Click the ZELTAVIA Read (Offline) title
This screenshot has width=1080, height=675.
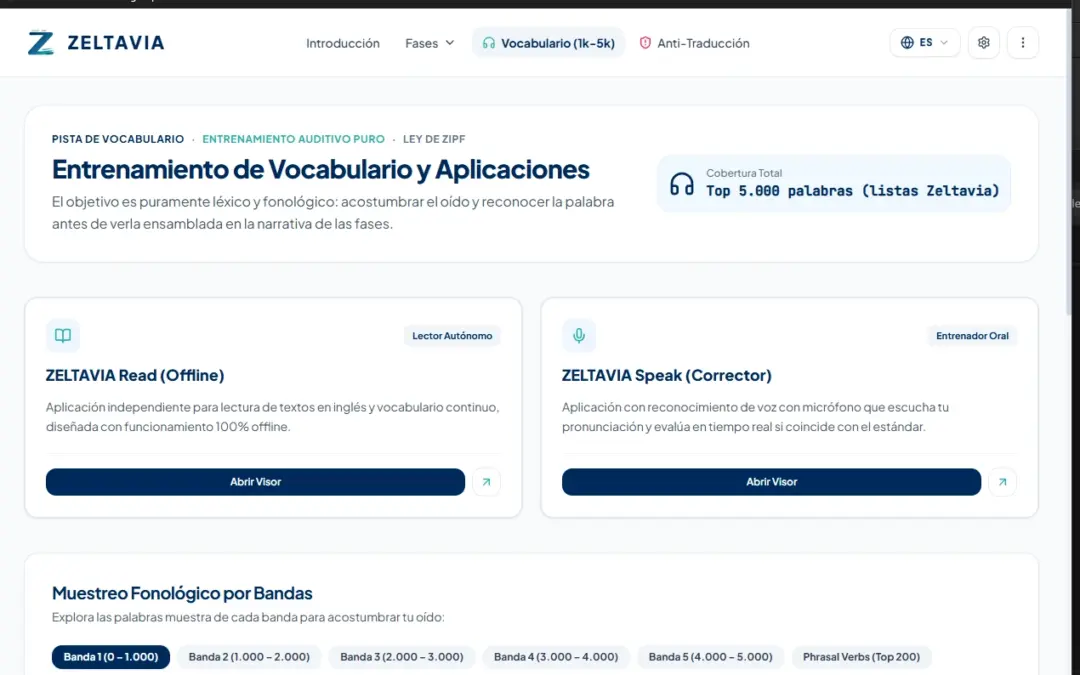click(x=135, y=375)
